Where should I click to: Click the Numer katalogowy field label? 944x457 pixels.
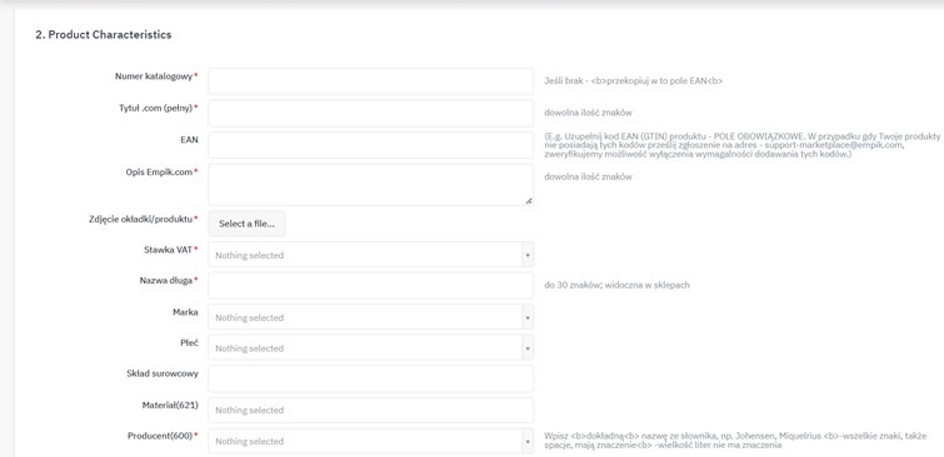pos(155,76)
